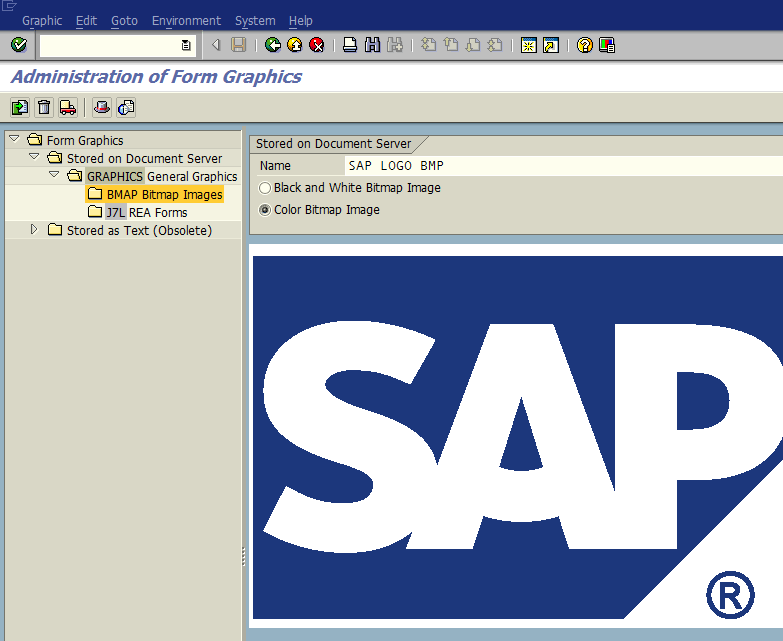Click the red Cancel icon
The width and height of the screenshot is (783, 641).
317,45
